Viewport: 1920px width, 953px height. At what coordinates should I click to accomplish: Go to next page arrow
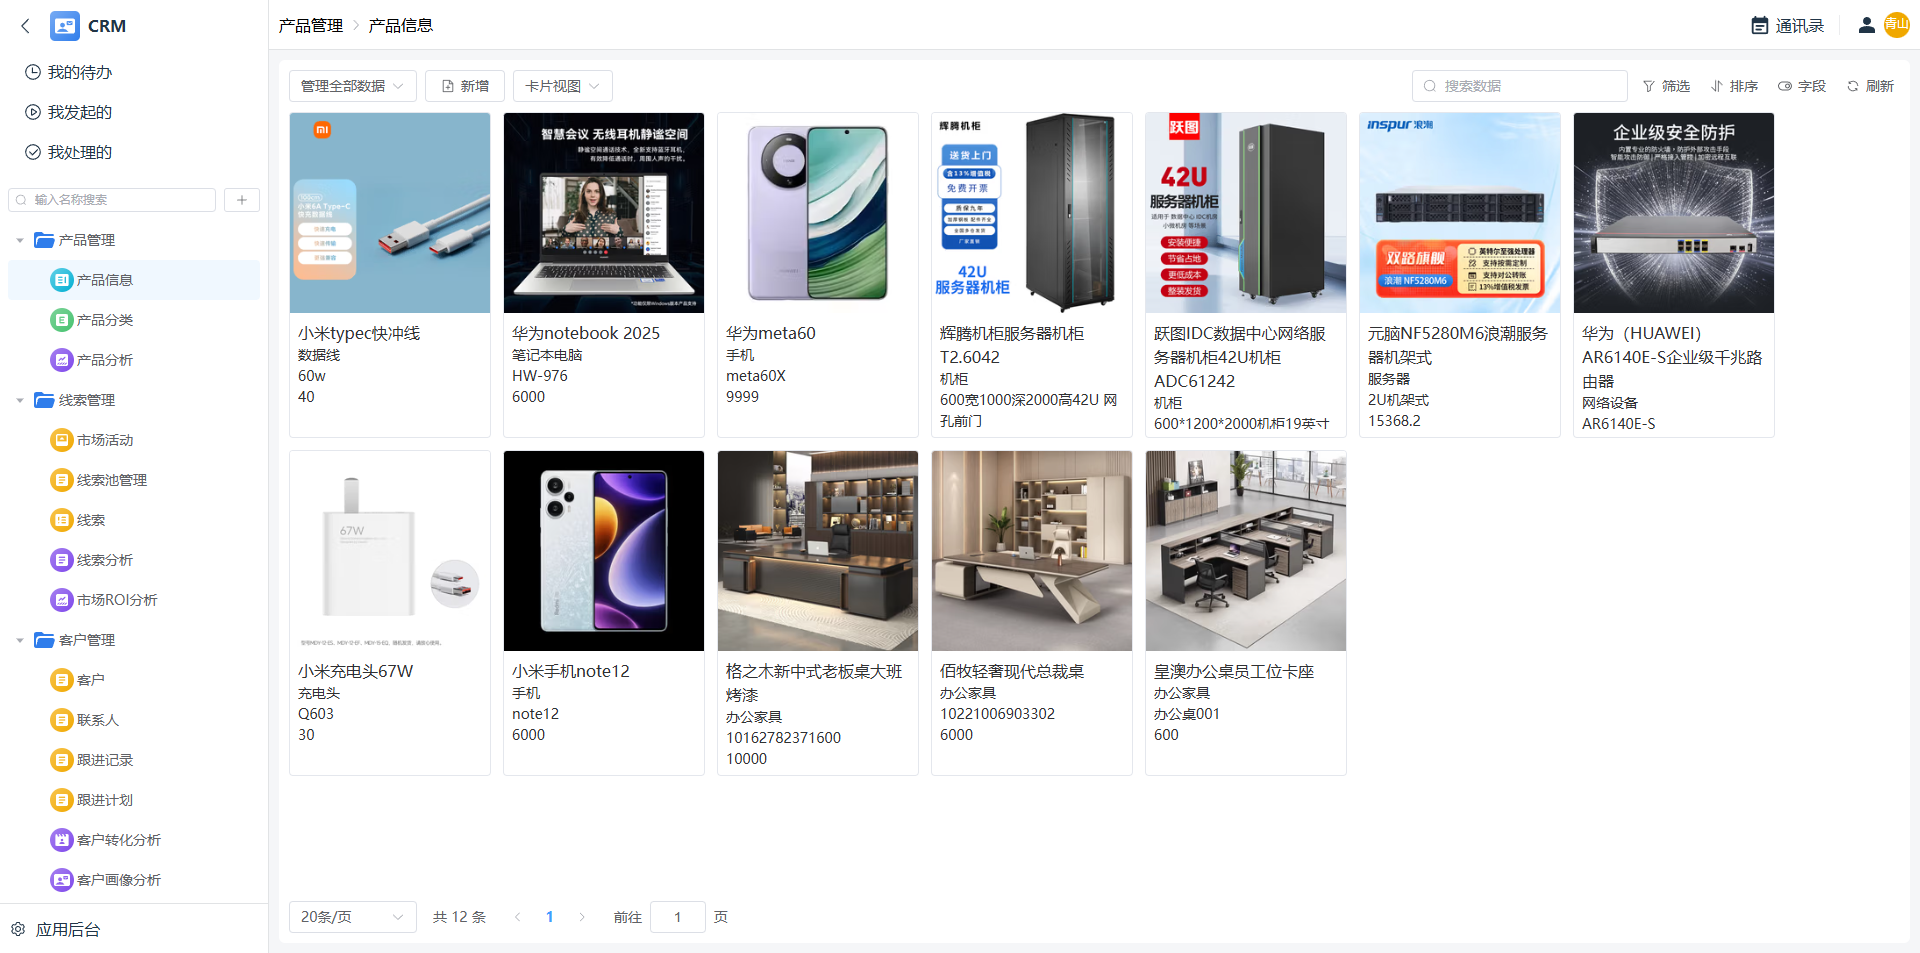pos(582,917)
